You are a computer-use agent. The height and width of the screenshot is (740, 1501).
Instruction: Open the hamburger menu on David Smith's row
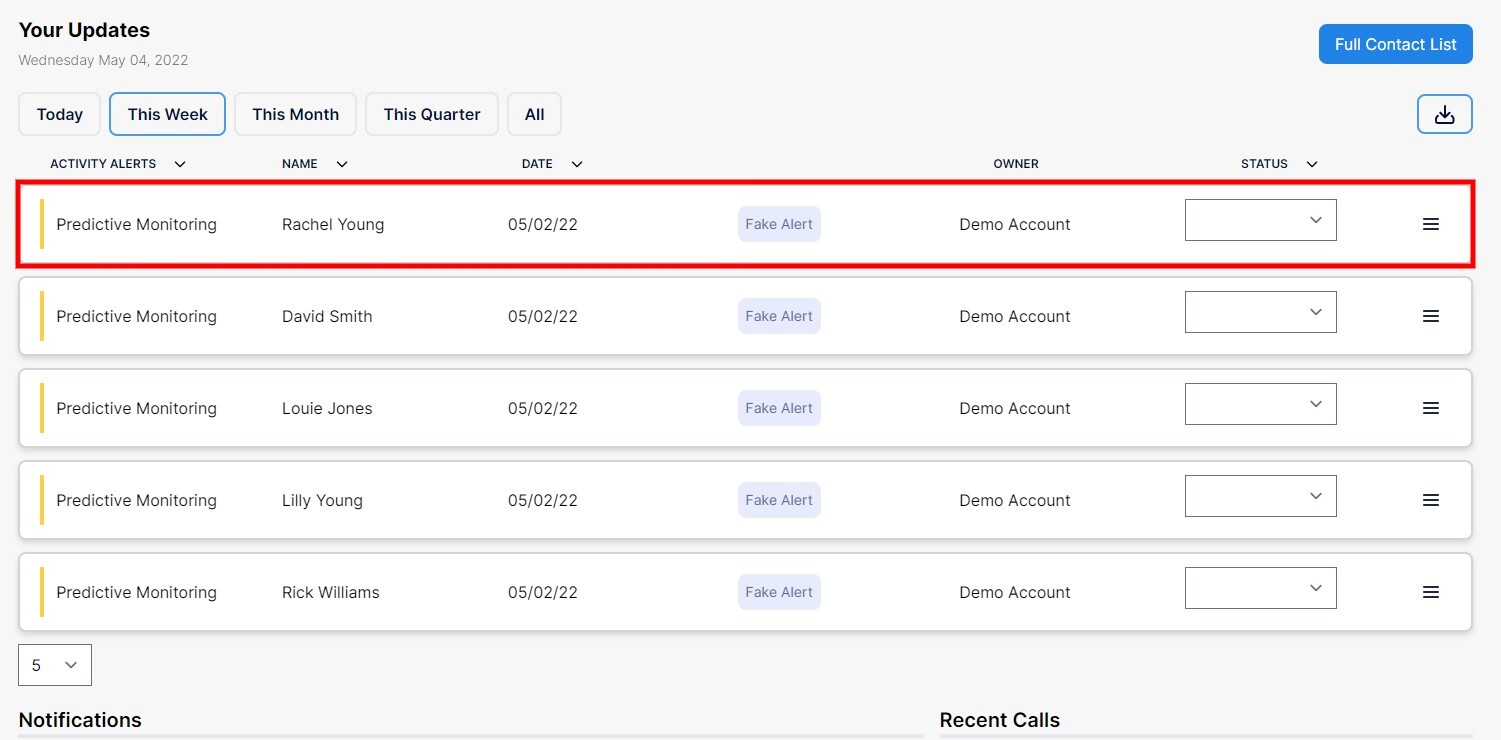point(1431,316)
